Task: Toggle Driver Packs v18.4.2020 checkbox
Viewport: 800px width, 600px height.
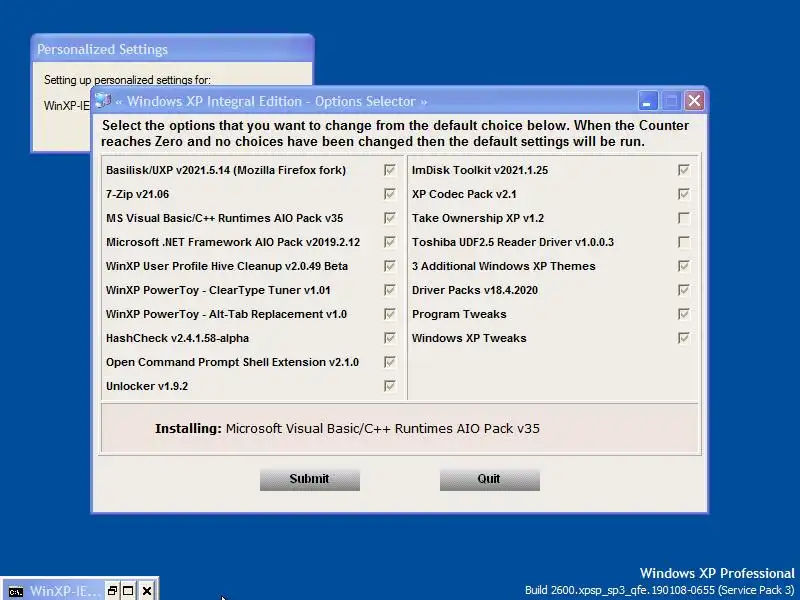Action: (x=684, y=290)
